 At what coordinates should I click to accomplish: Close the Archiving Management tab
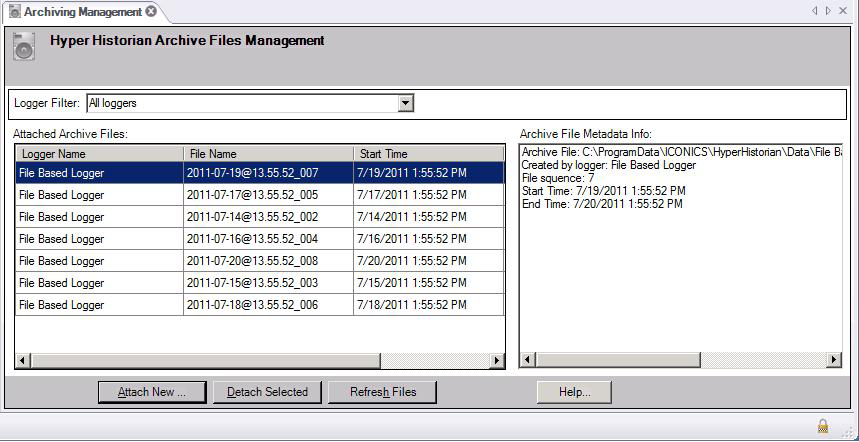pos(151,11)
